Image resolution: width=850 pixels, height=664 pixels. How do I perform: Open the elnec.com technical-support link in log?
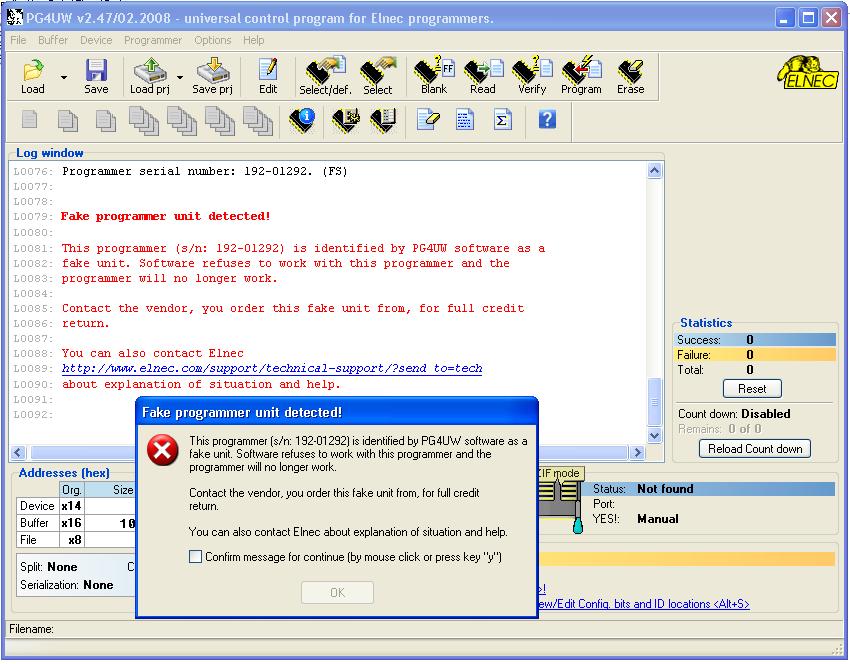[x=272, y=369]
